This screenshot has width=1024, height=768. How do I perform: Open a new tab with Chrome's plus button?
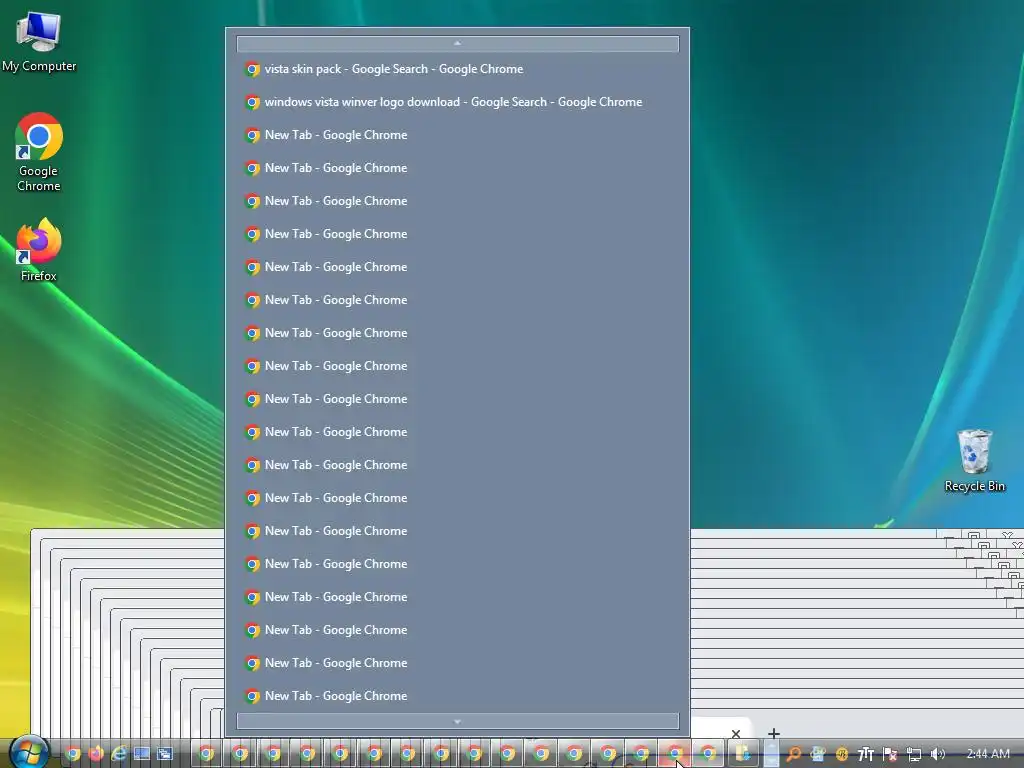(x=774, y=733)
